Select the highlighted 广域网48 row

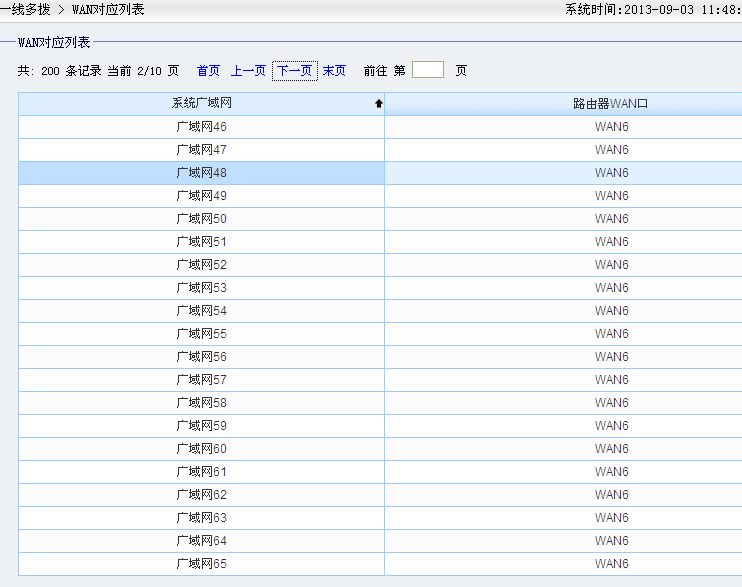coord(201,173)
